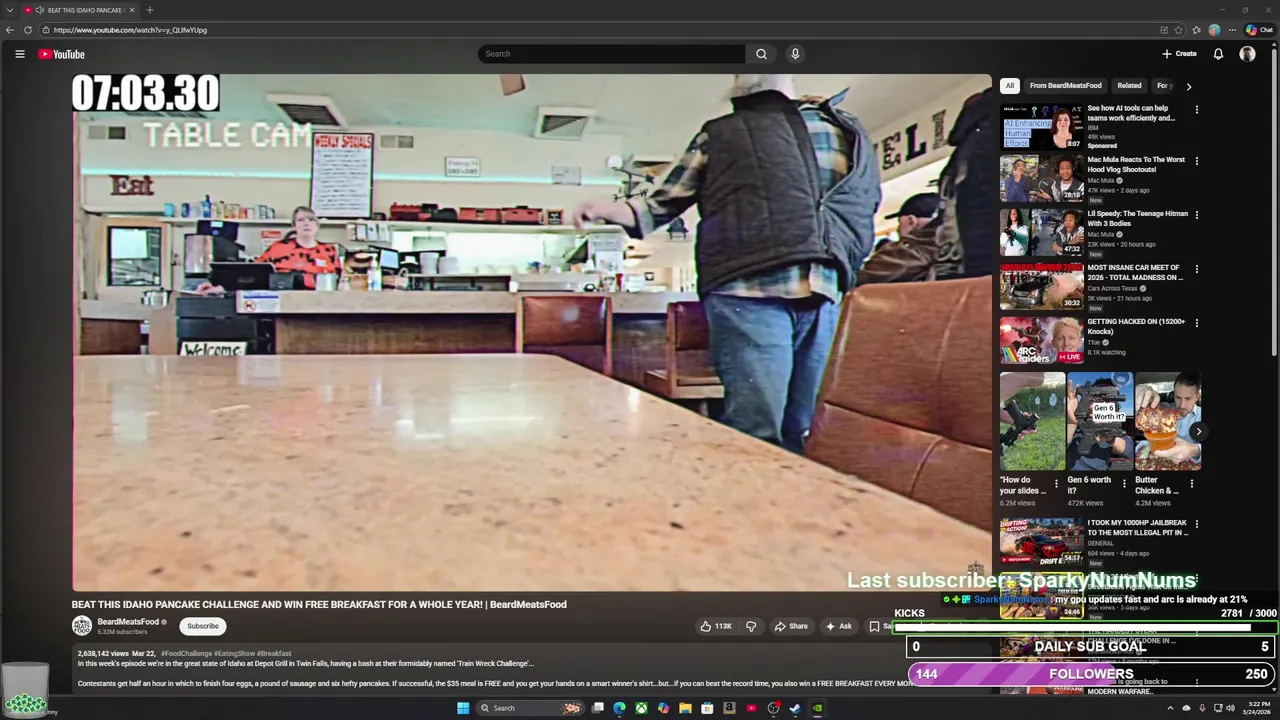Open options for Getting Hacked live video

click(1197, 323)
